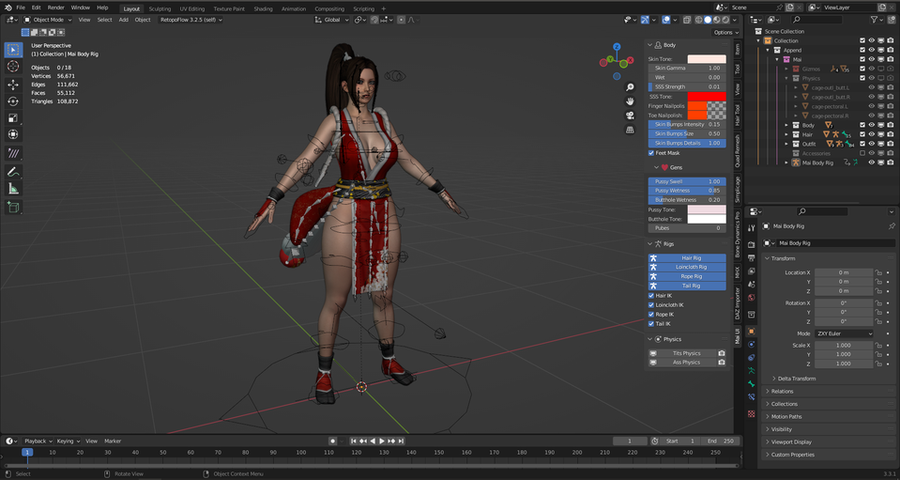The width and height of the screenshot is (900, 480).
Task: Open the Bone Dynamics Pro sidebar tab
Action: [x=738, y=235]
